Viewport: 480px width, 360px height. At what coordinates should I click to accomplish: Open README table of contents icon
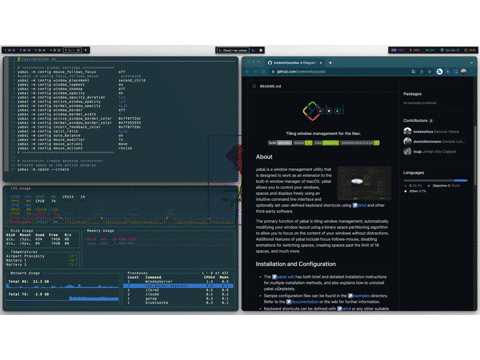pyautogui.click(x=254, y=86)
